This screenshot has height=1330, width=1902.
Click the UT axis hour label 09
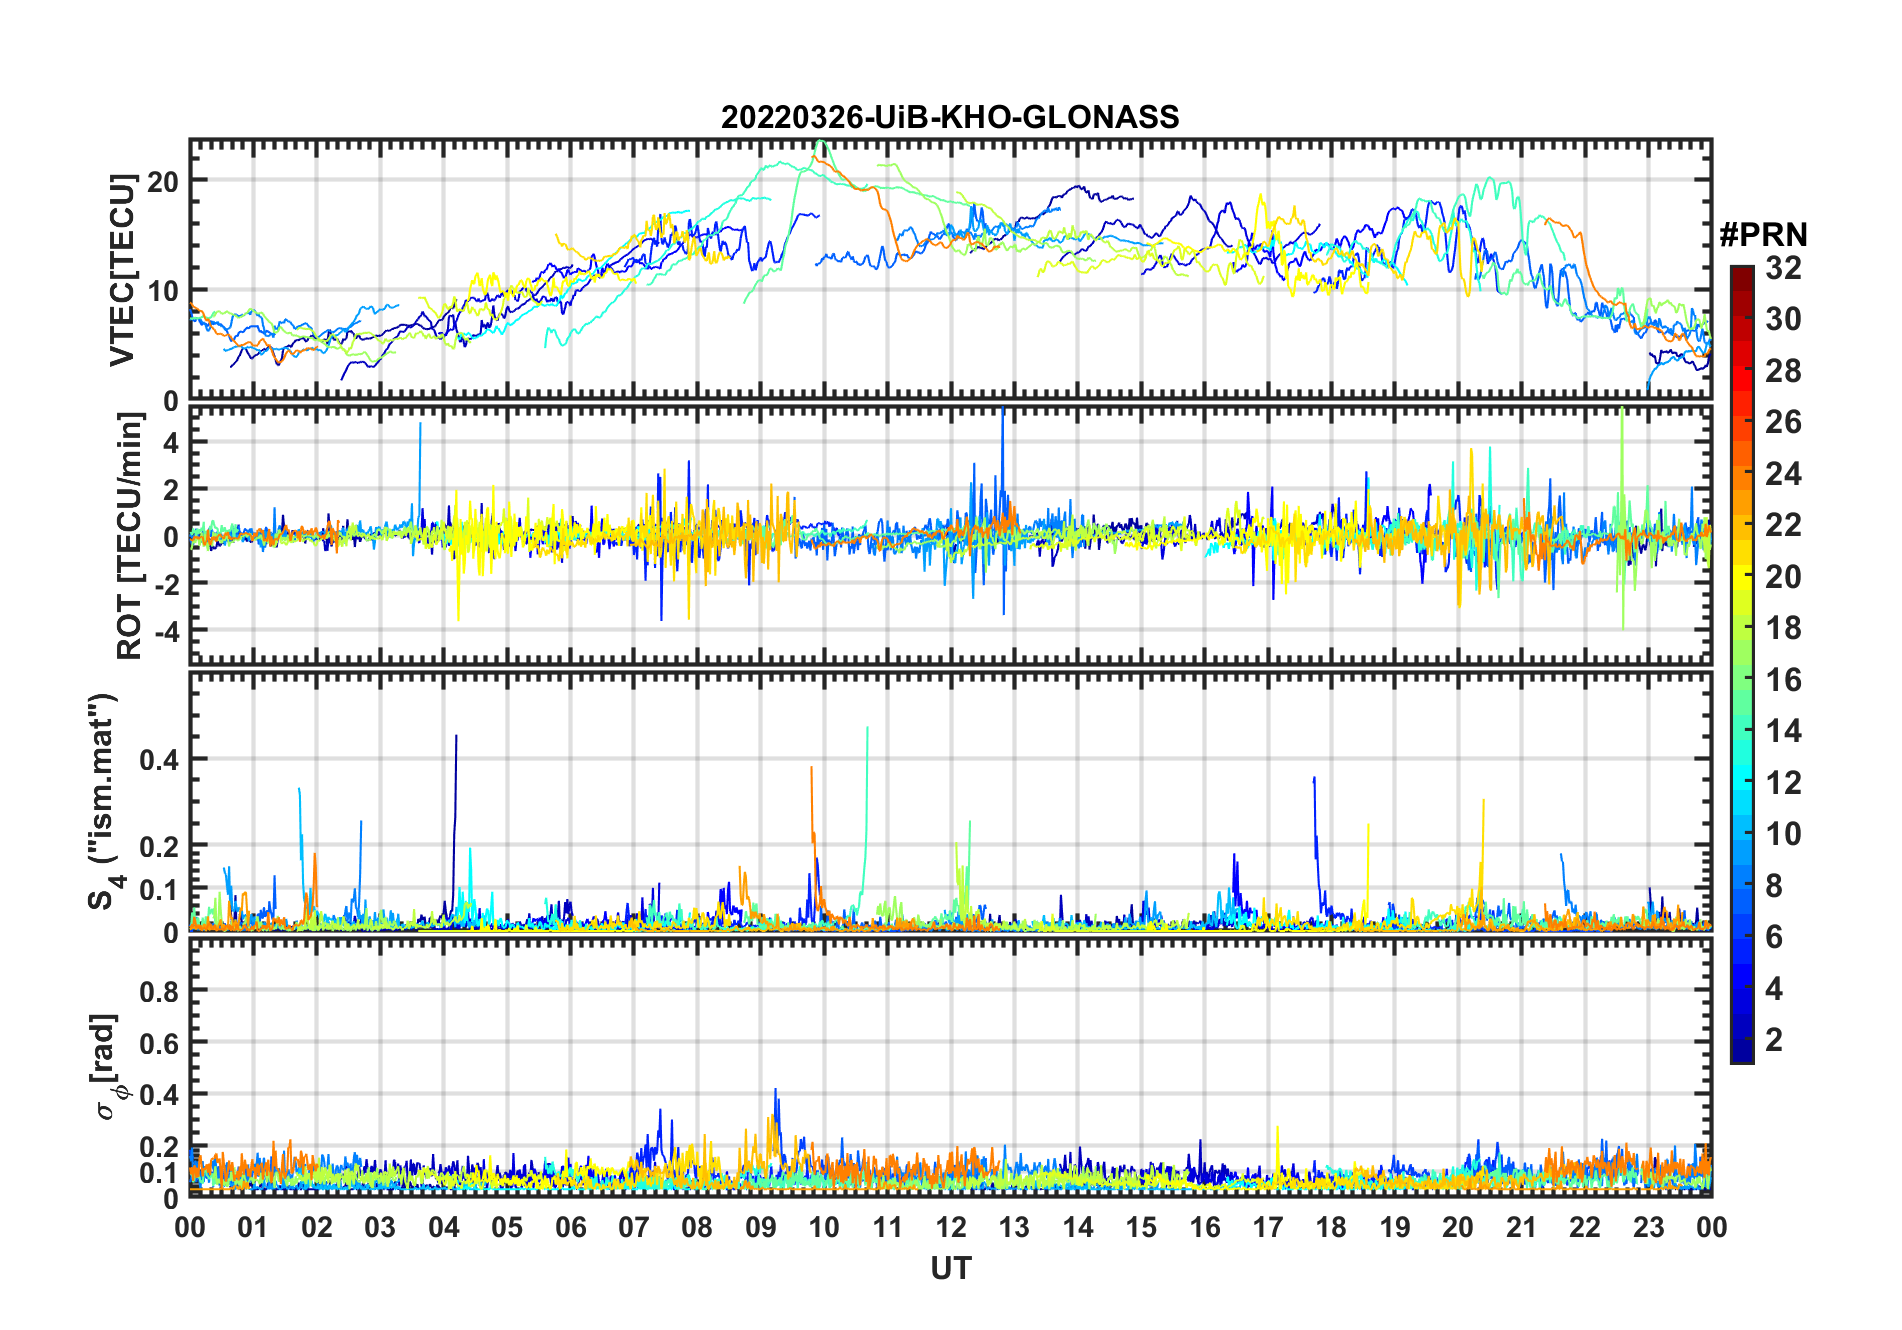tap(761, 1228)
